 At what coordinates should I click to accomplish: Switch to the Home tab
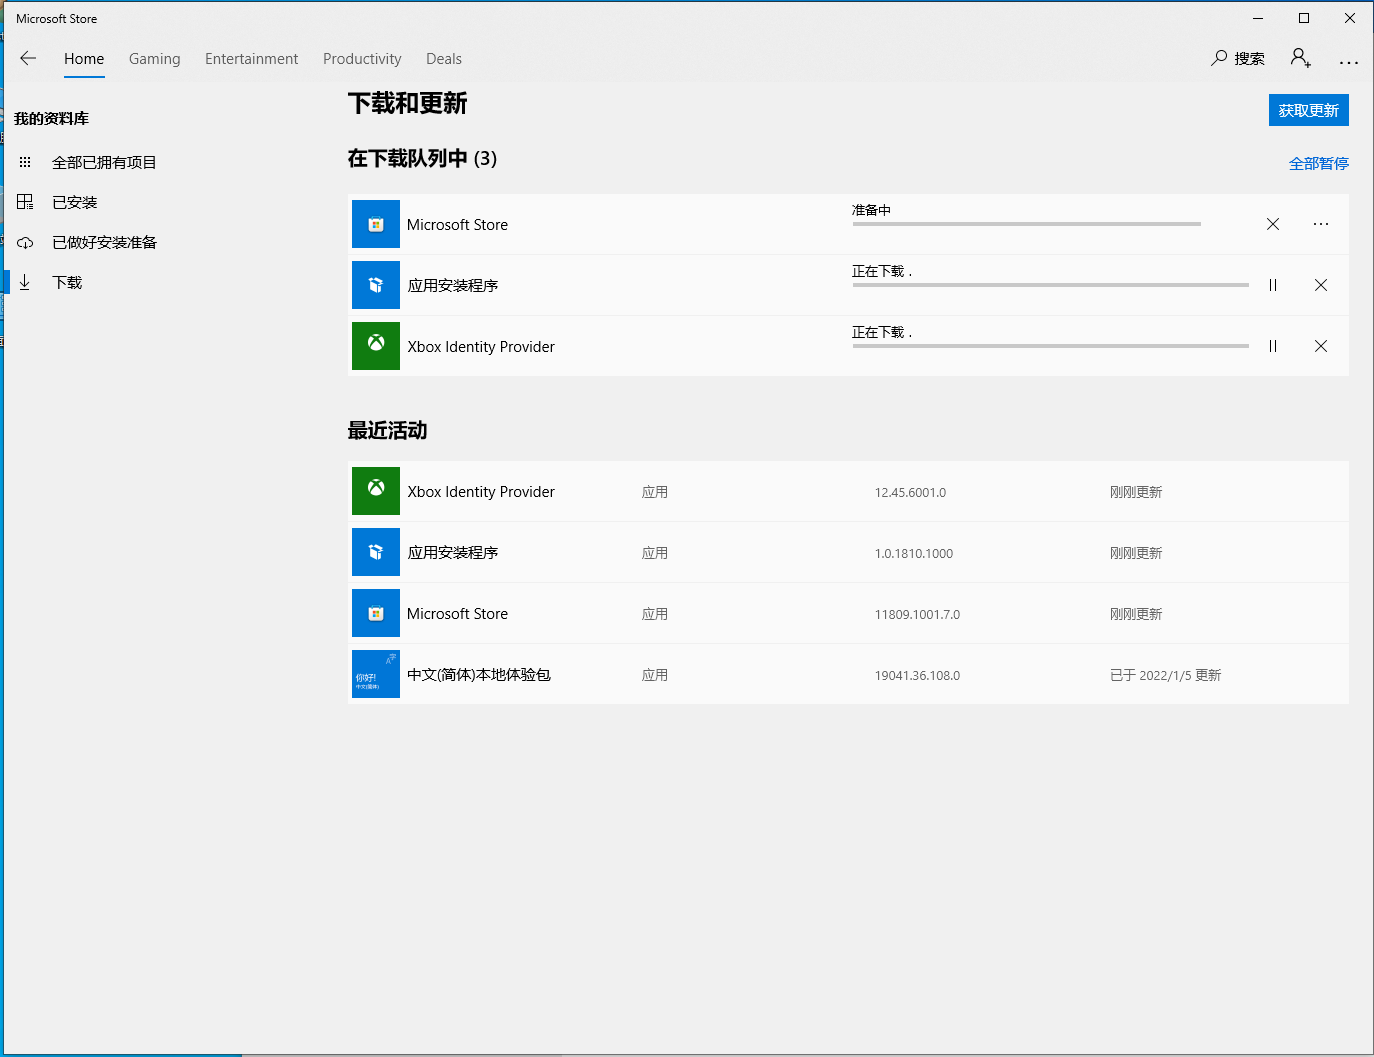84,59
